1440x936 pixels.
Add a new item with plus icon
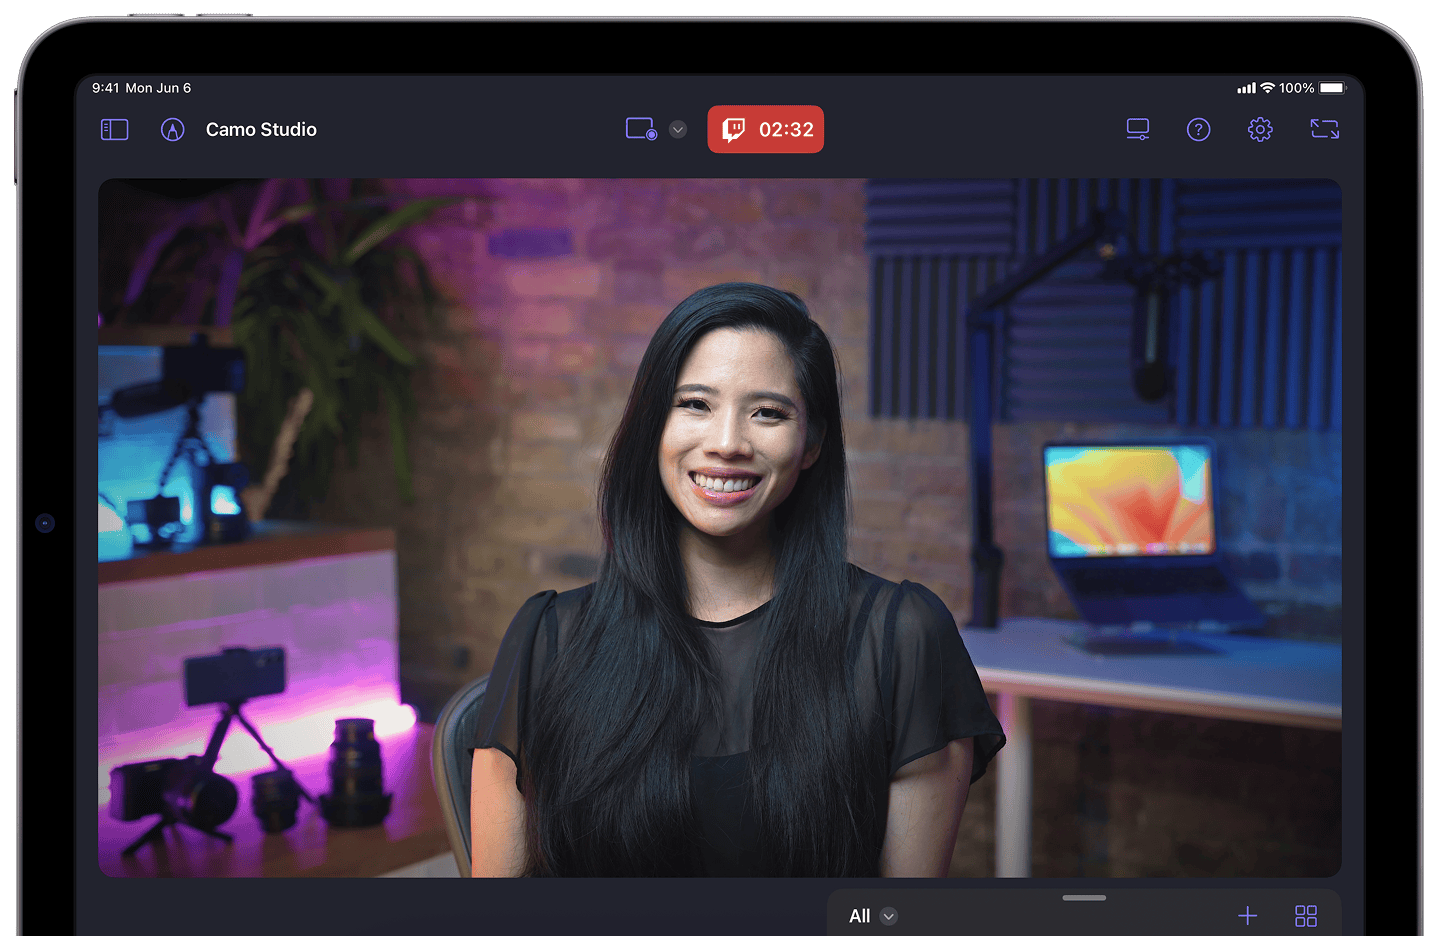point(1248,916)
